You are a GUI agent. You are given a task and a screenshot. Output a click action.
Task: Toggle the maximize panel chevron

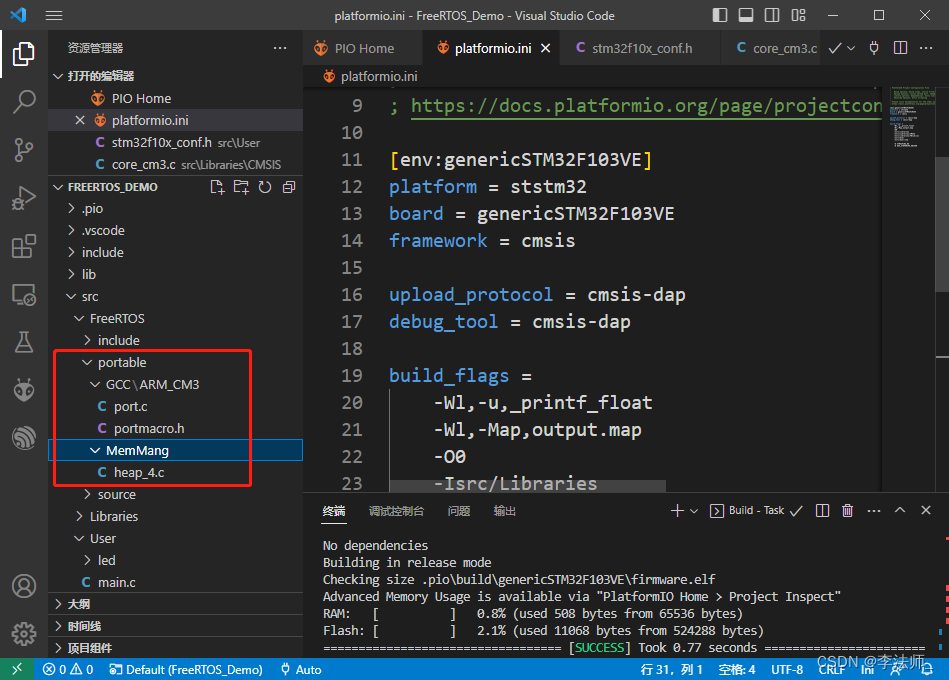(899, 510)
